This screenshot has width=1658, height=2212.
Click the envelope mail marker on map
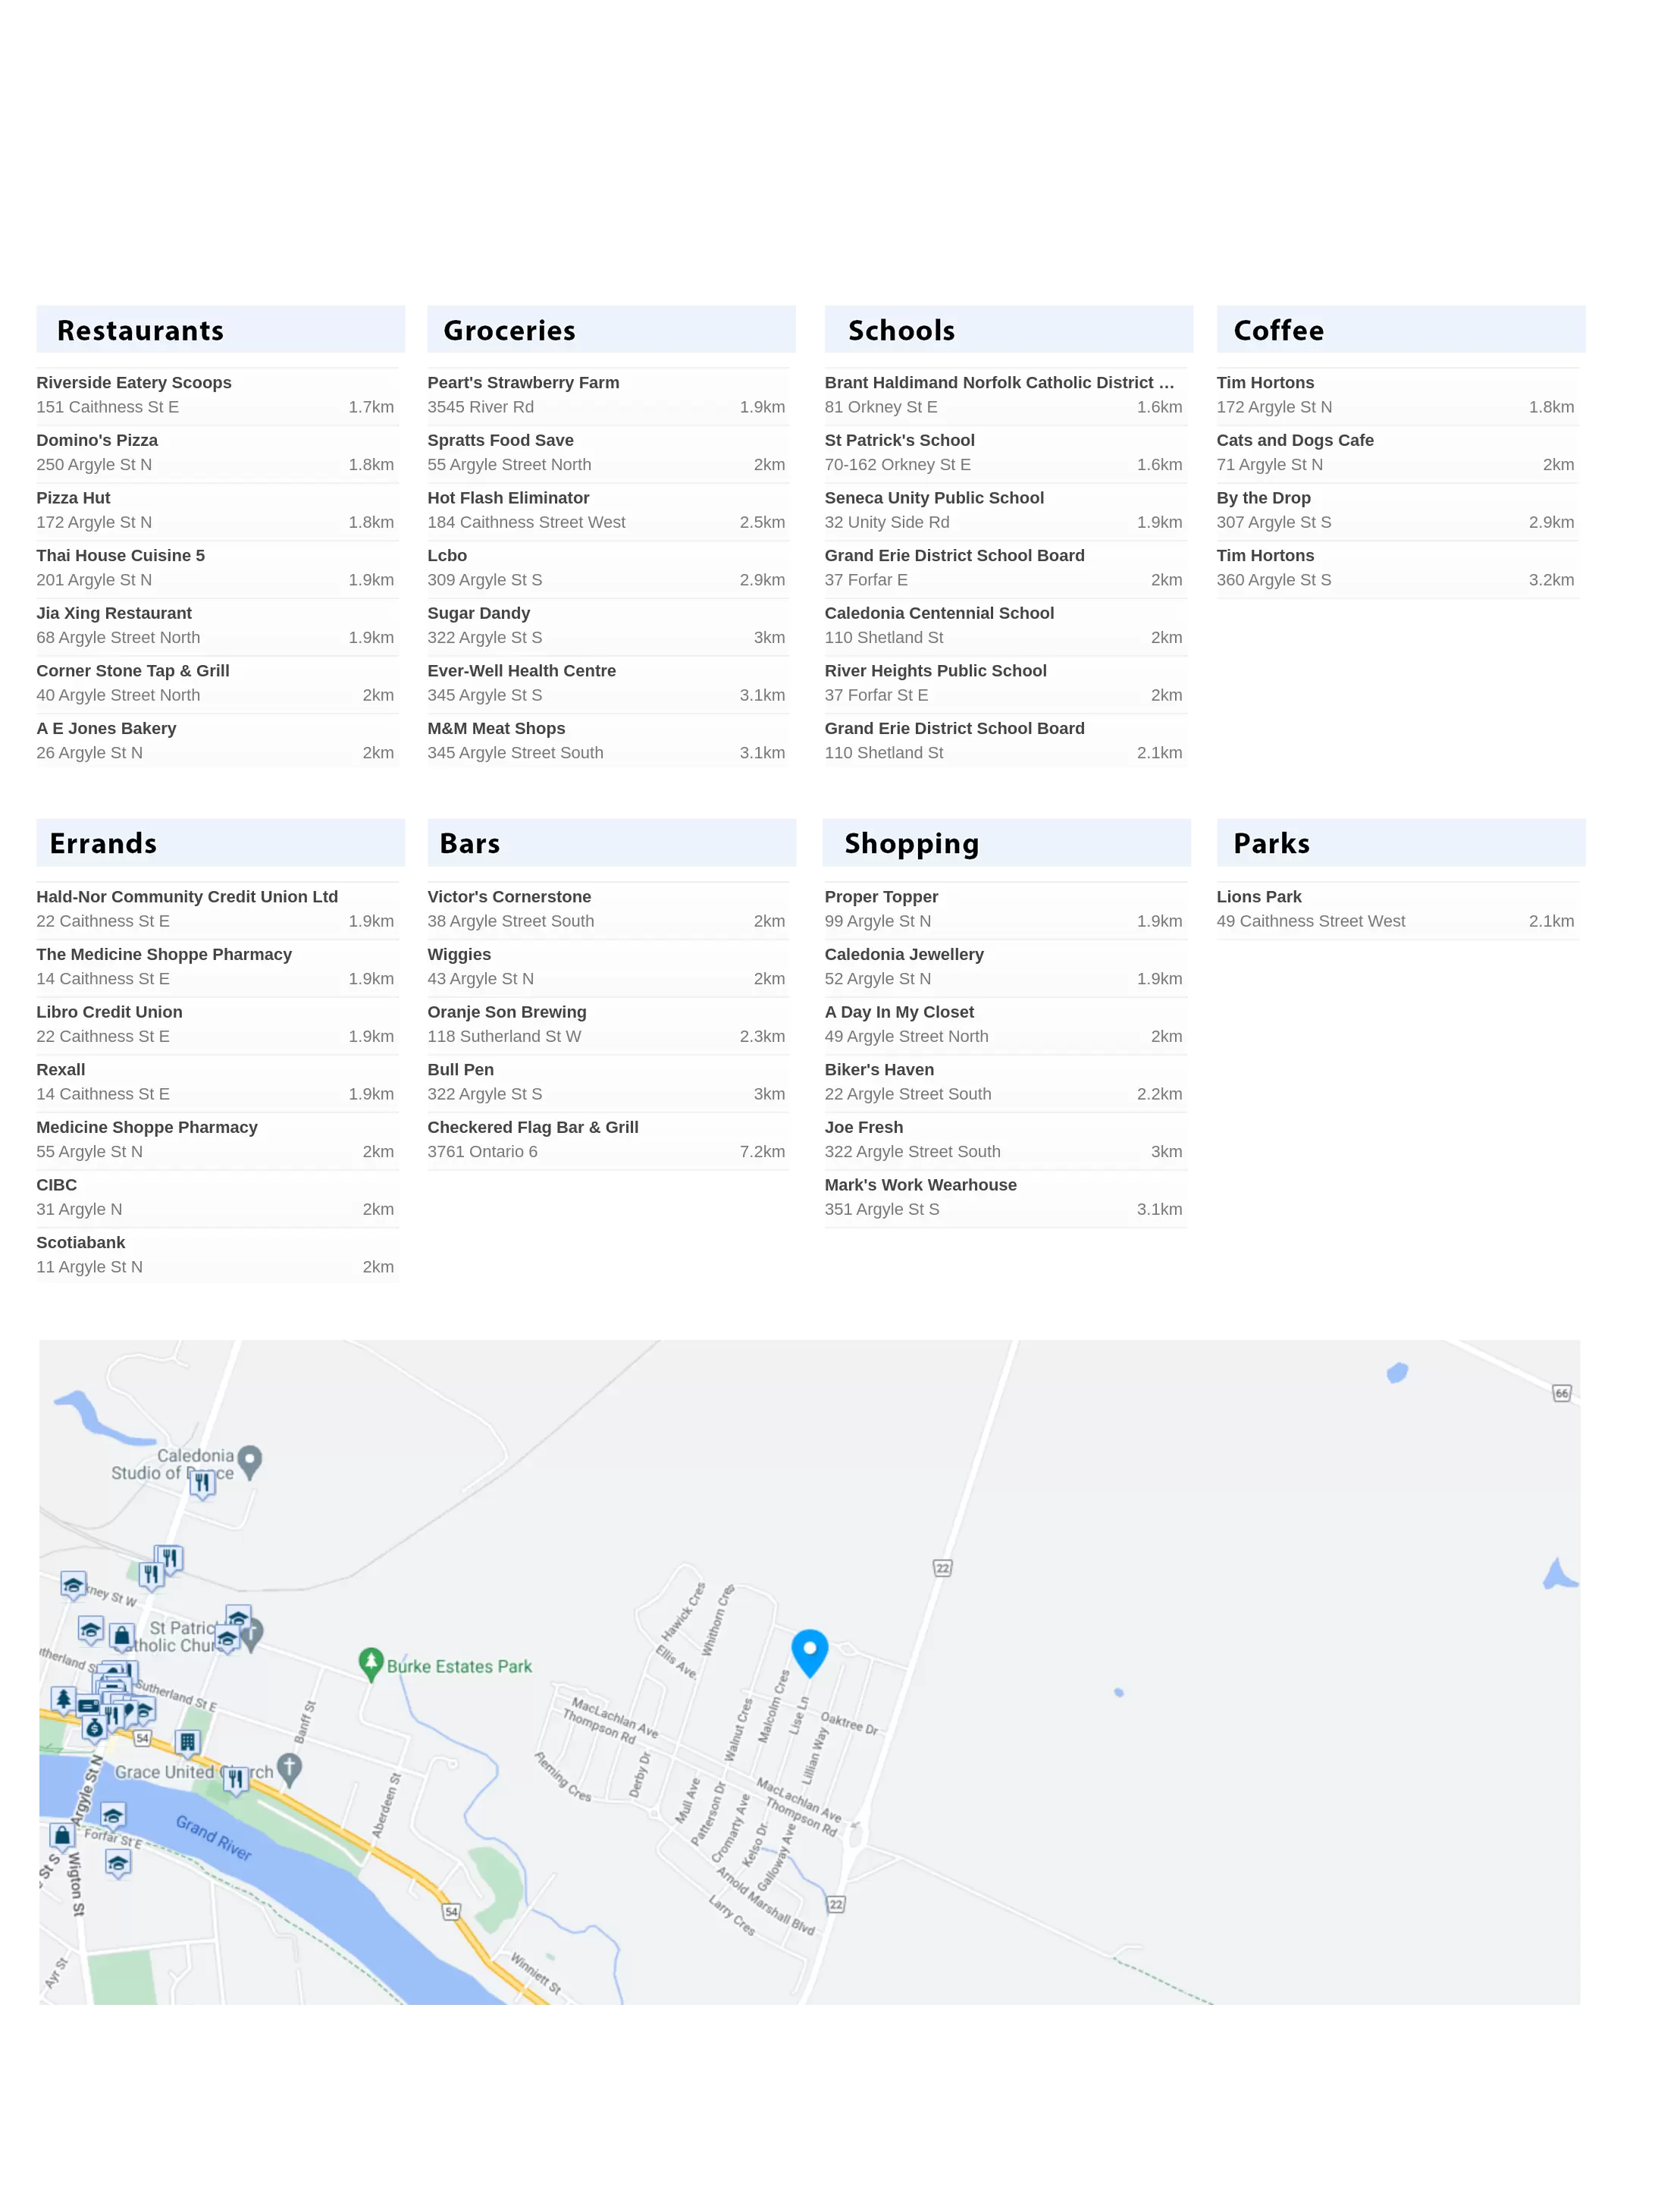pyautogui.click(x=88, y=1706)
